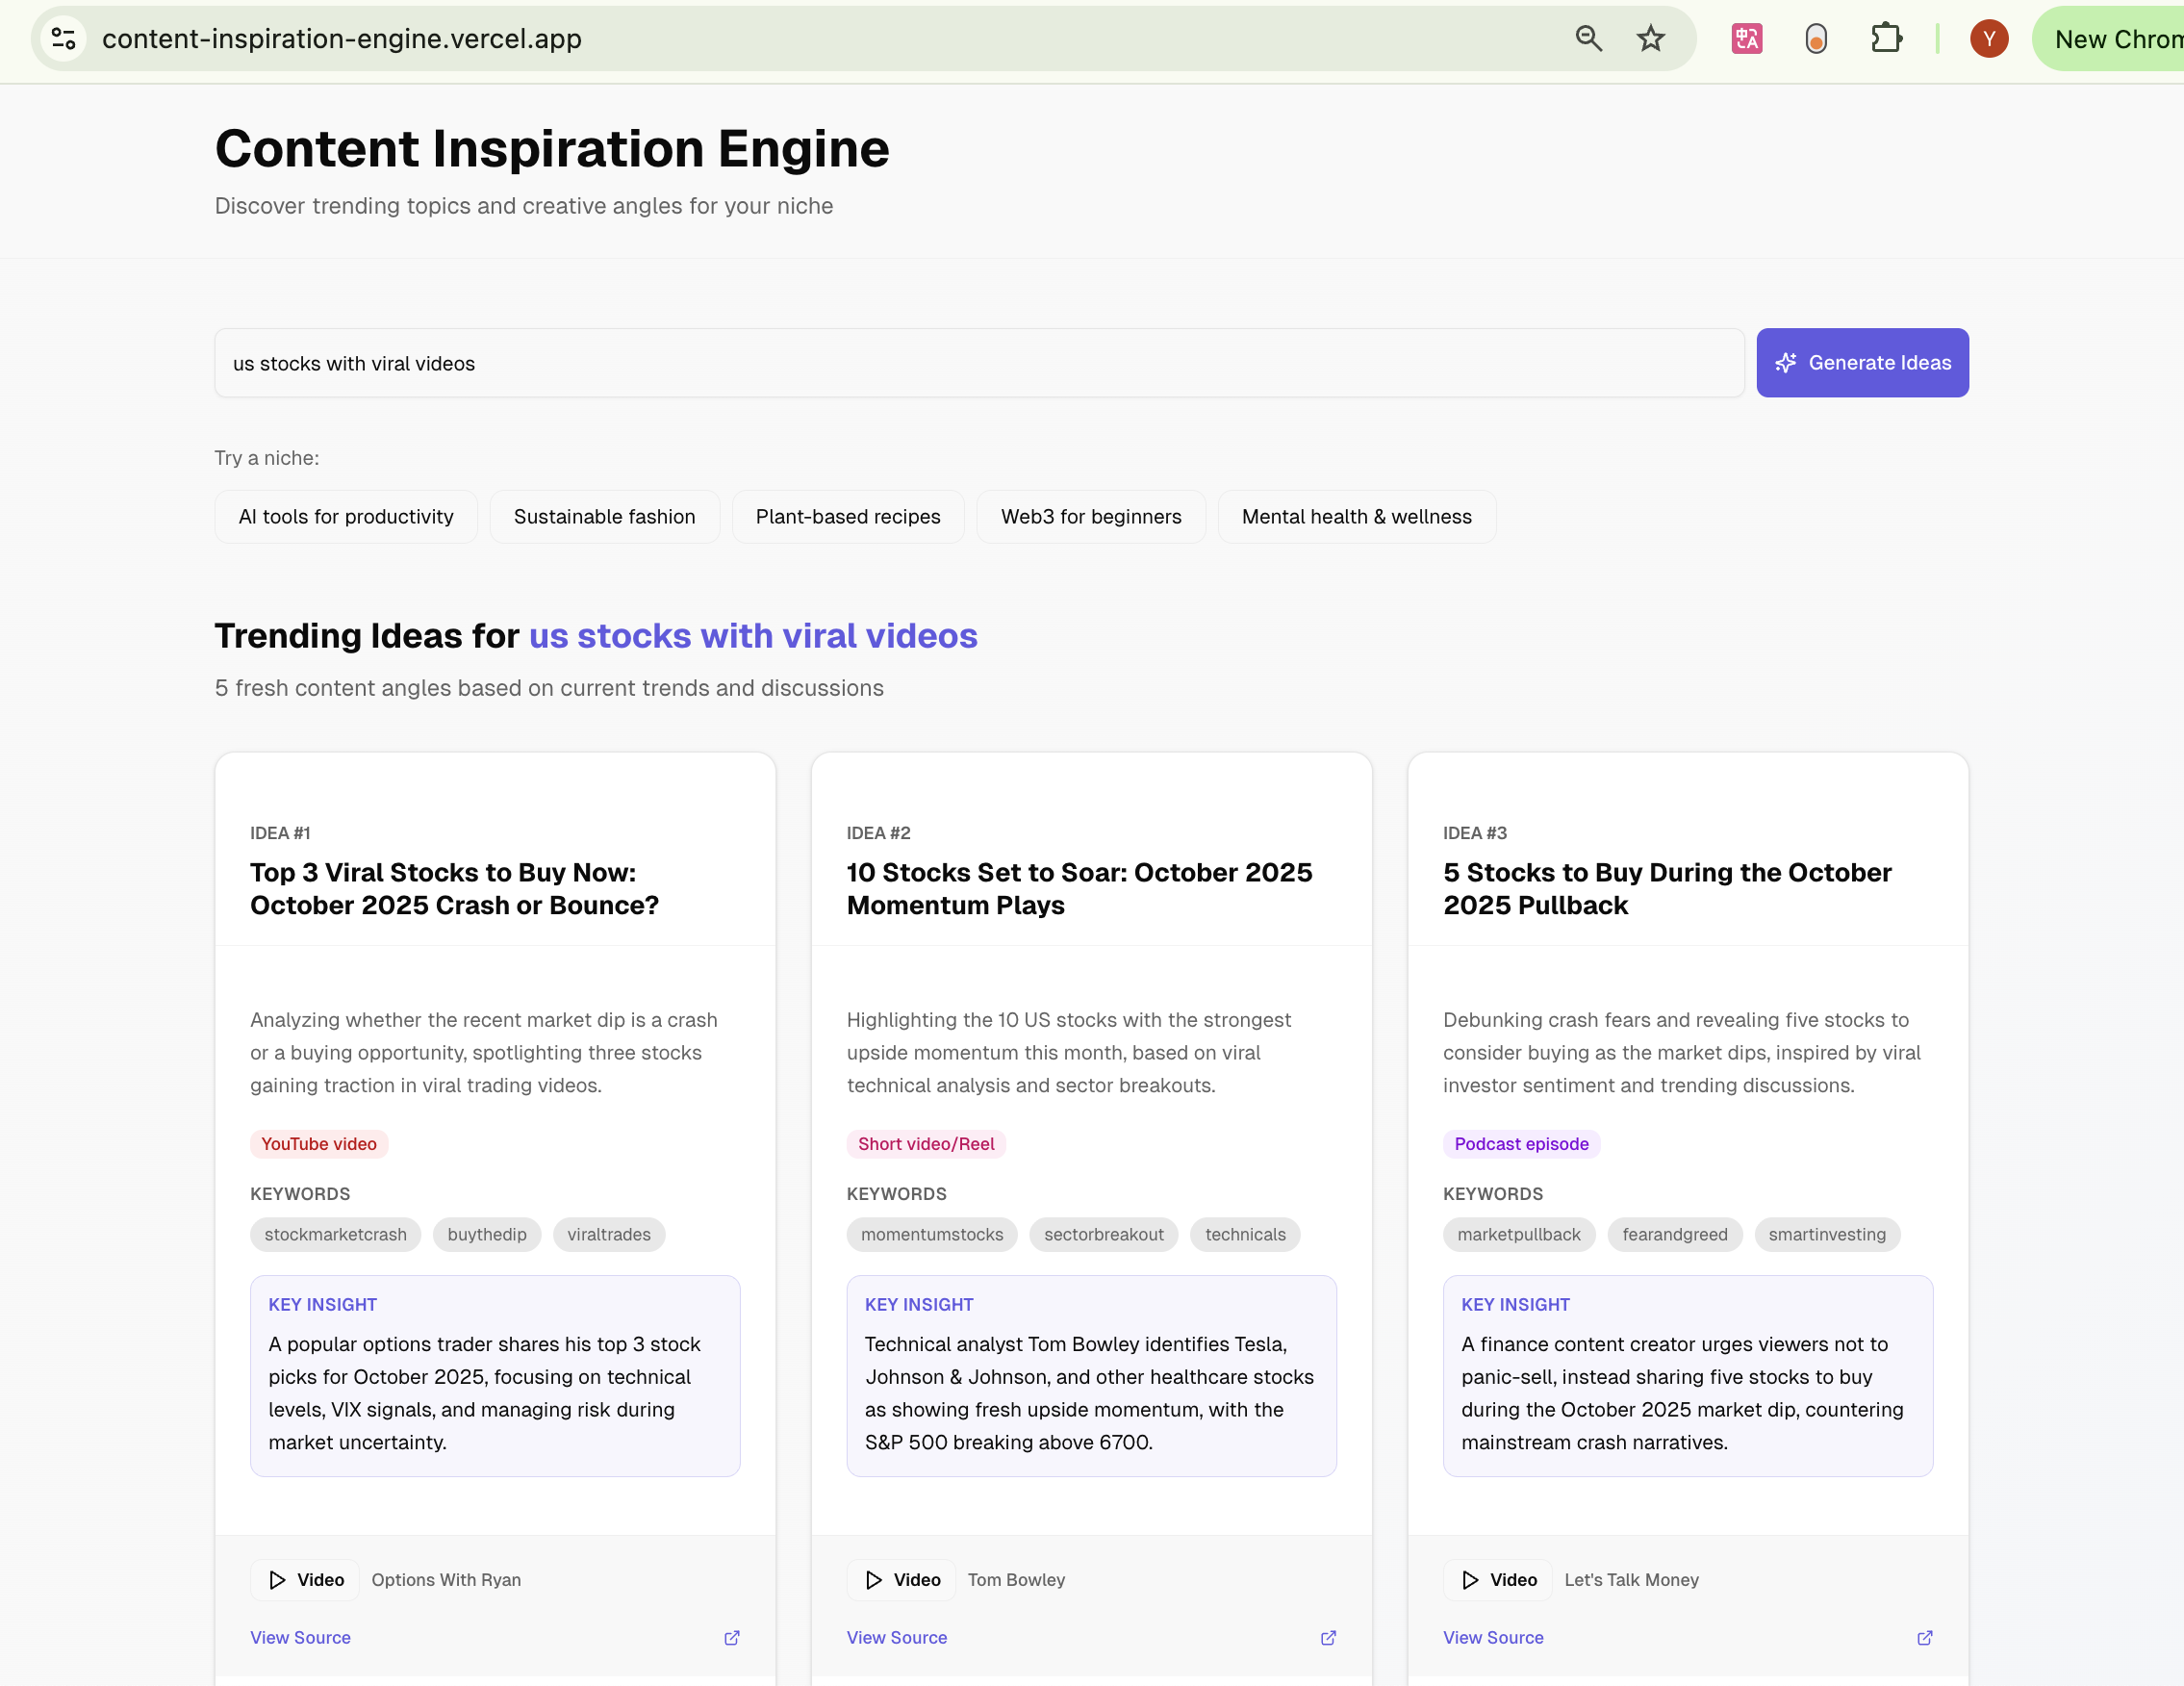Click the browser address bar URL
Screen dimensions: 2184x1686
click(342, 39)
